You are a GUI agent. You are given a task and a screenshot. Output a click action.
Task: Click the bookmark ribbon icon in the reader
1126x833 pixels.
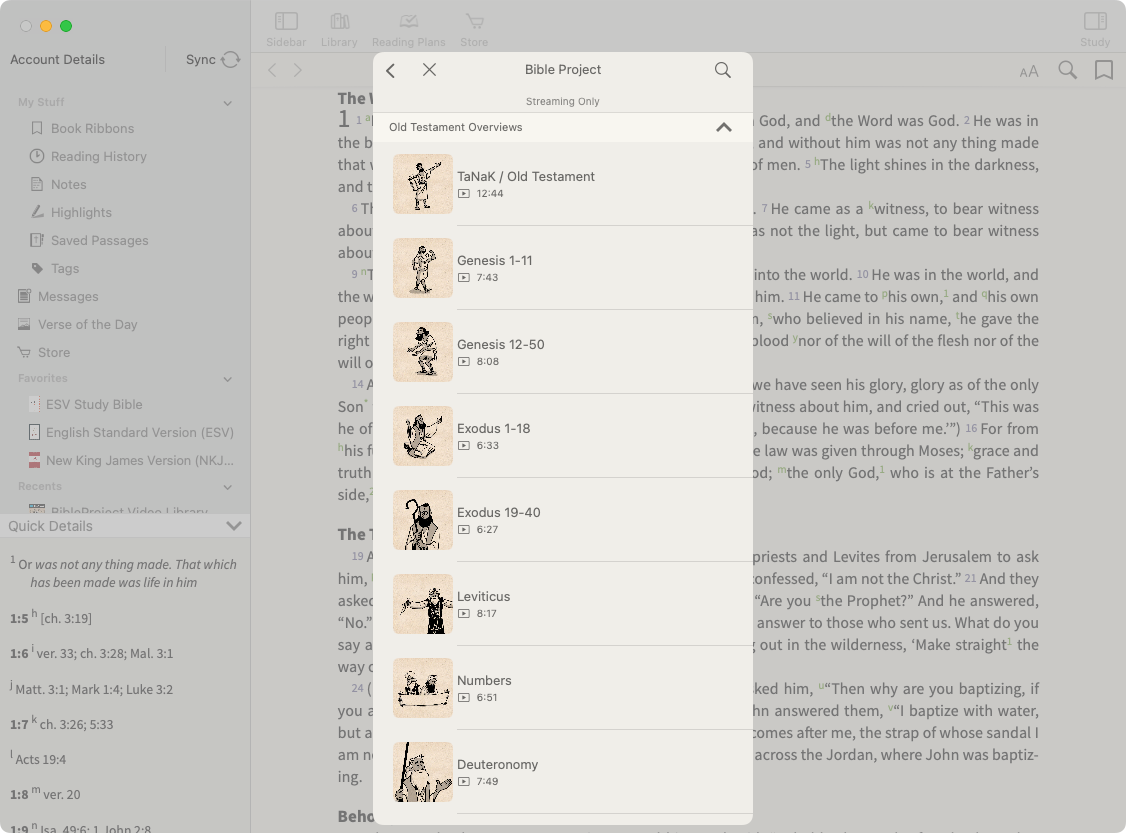point(1104,70)
